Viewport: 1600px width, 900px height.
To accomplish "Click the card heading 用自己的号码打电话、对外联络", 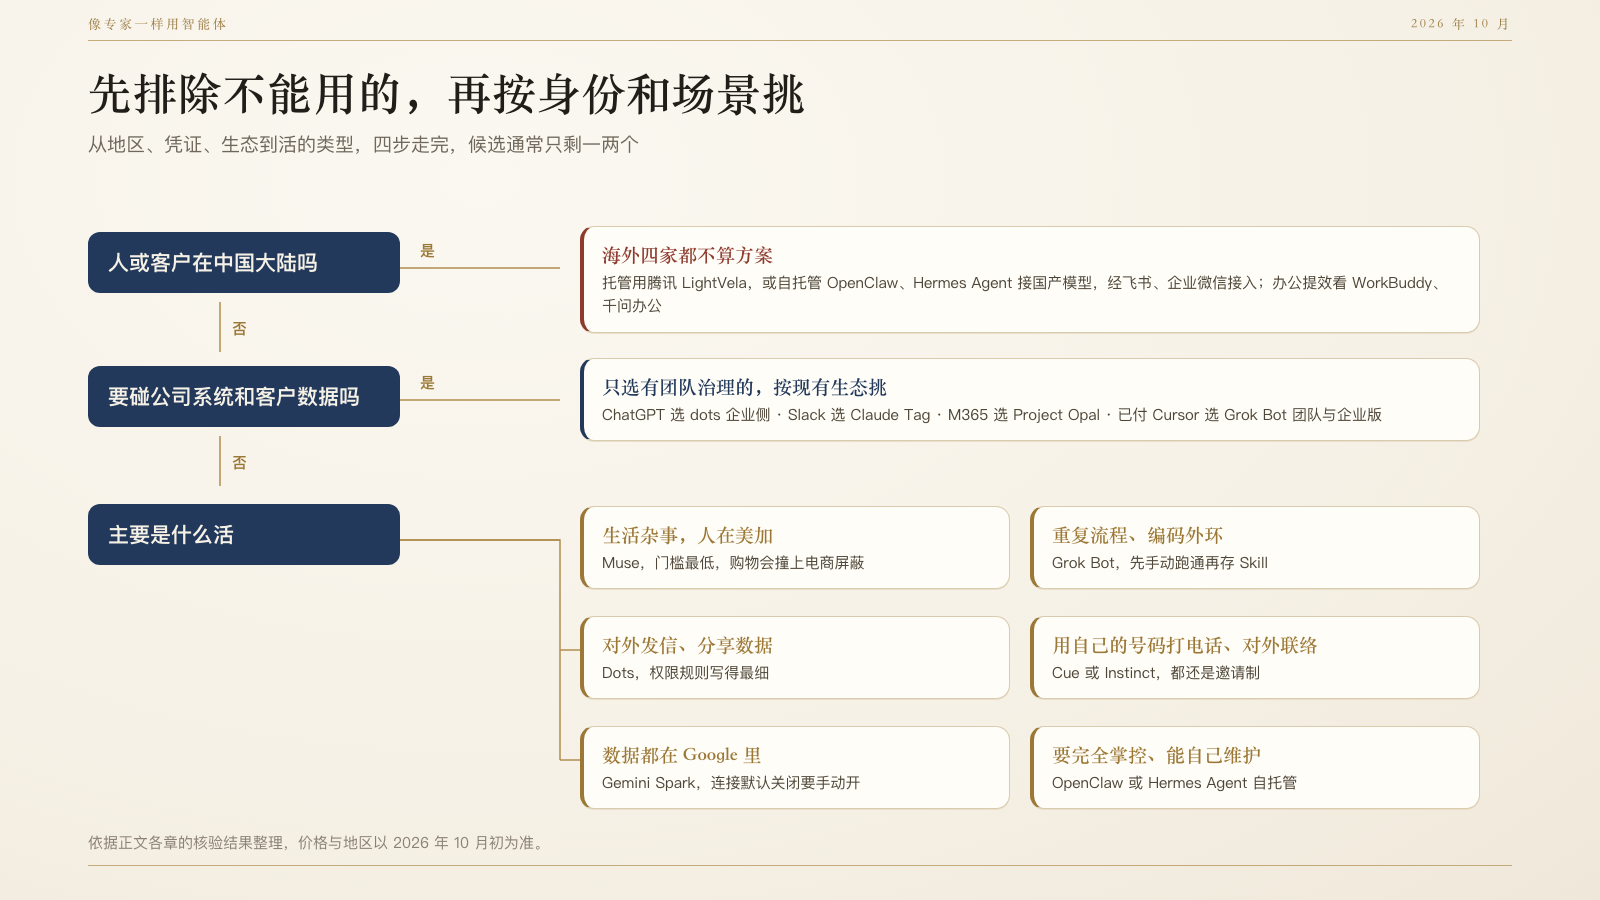I will coord(1185,646).
